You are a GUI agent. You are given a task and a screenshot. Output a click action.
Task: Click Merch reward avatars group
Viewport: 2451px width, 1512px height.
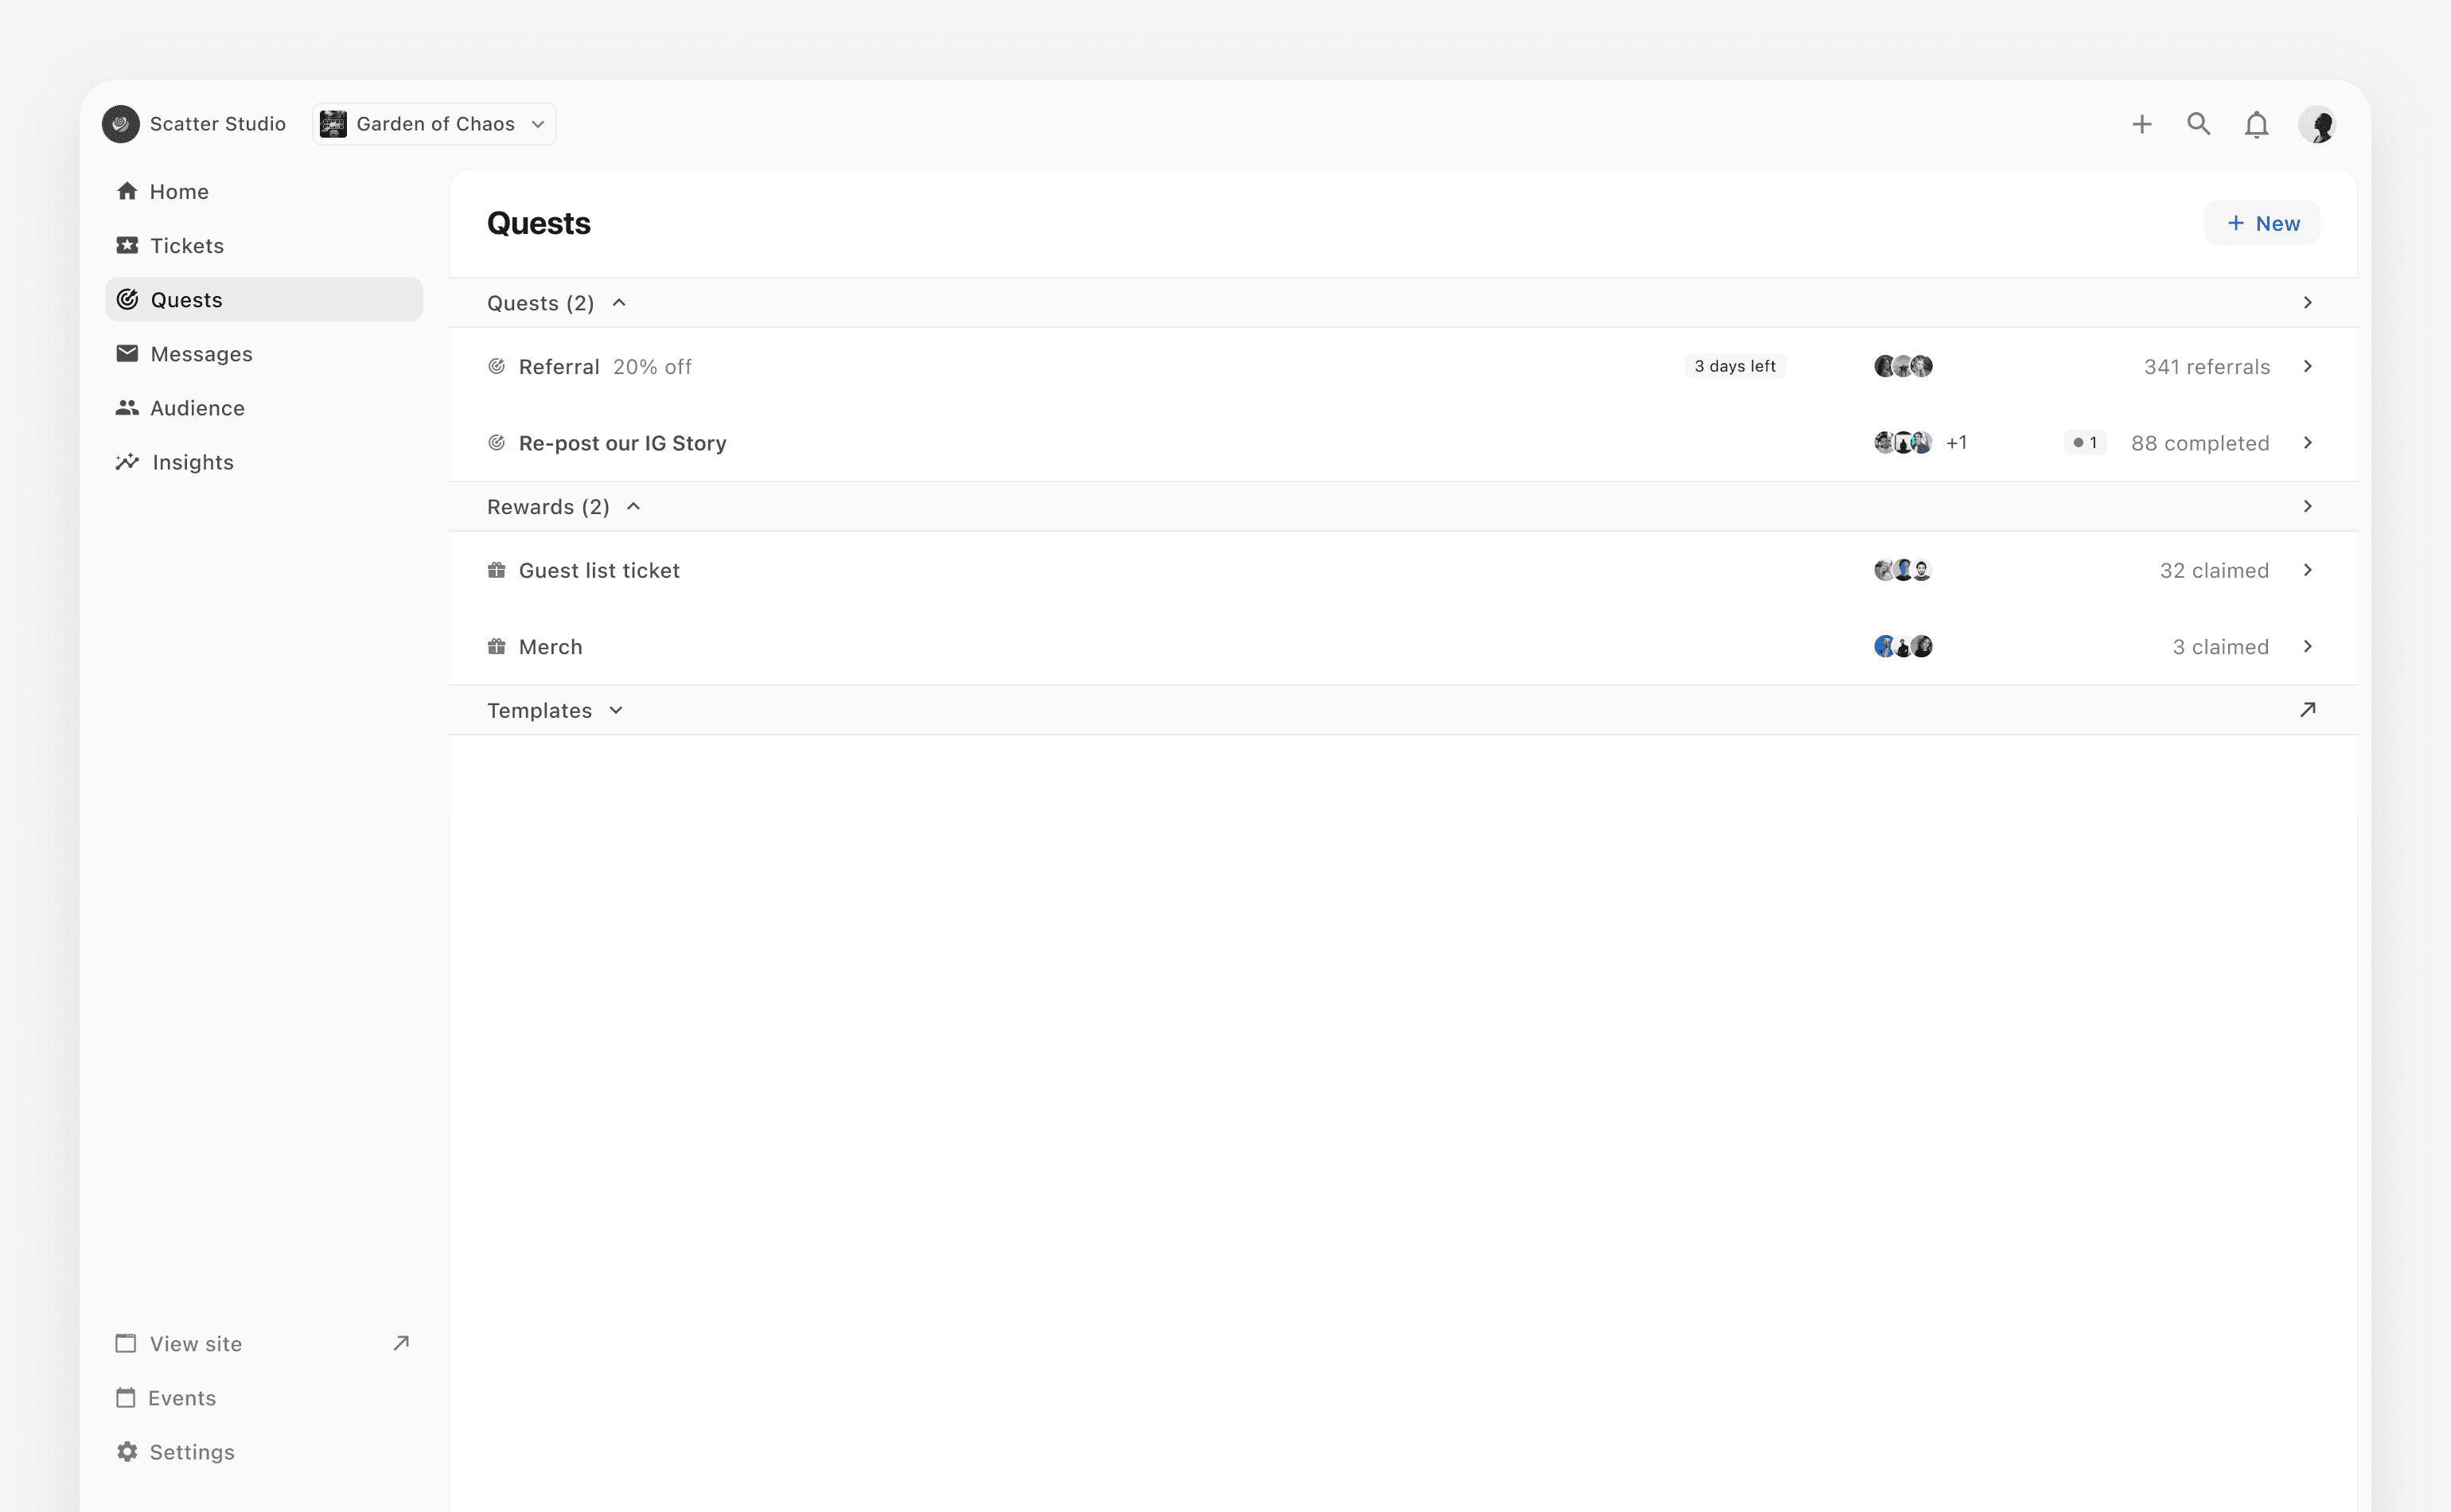click(1902, 647)
